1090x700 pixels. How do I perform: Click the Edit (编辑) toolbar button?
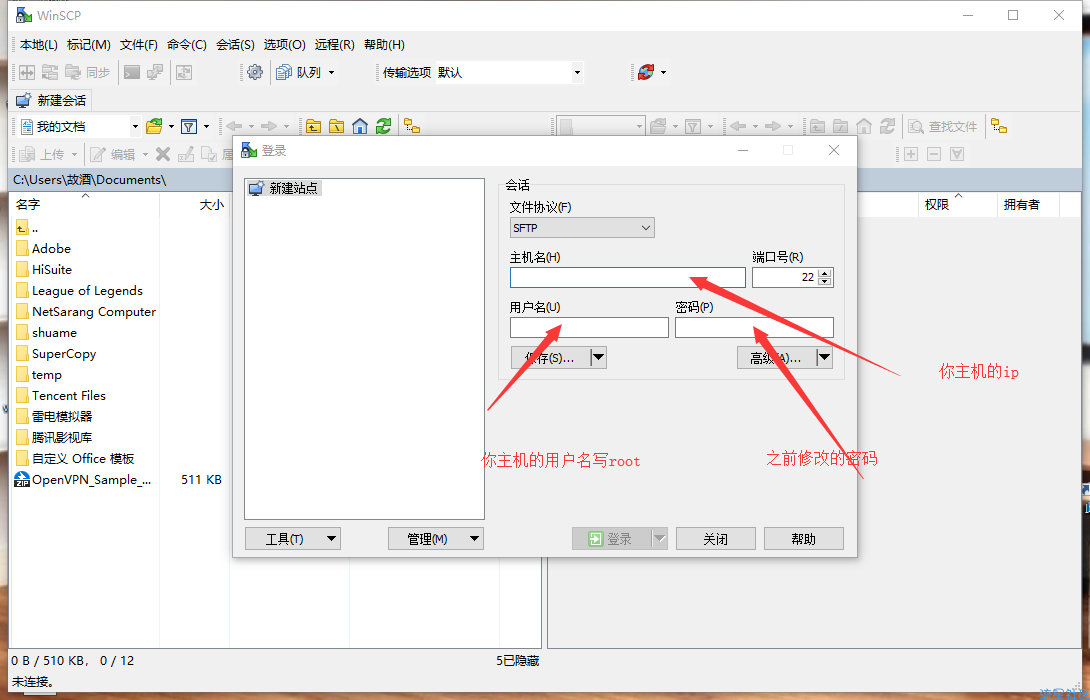113,154
